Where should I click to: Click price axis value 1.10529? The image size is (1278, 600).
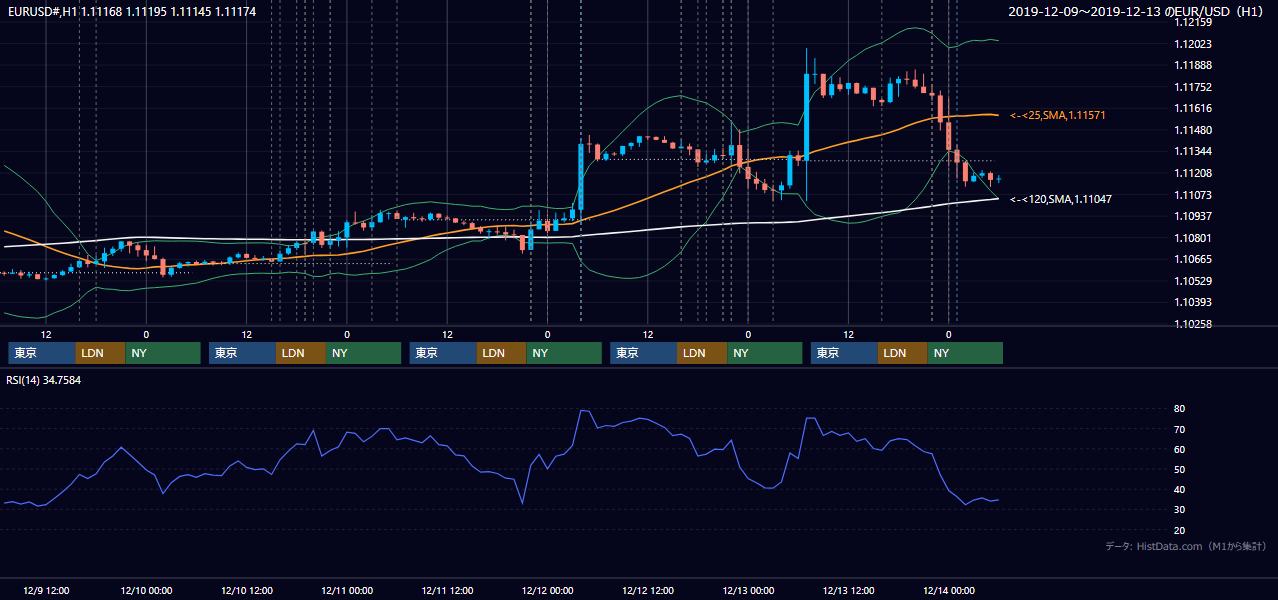[x=1193, y=281]
